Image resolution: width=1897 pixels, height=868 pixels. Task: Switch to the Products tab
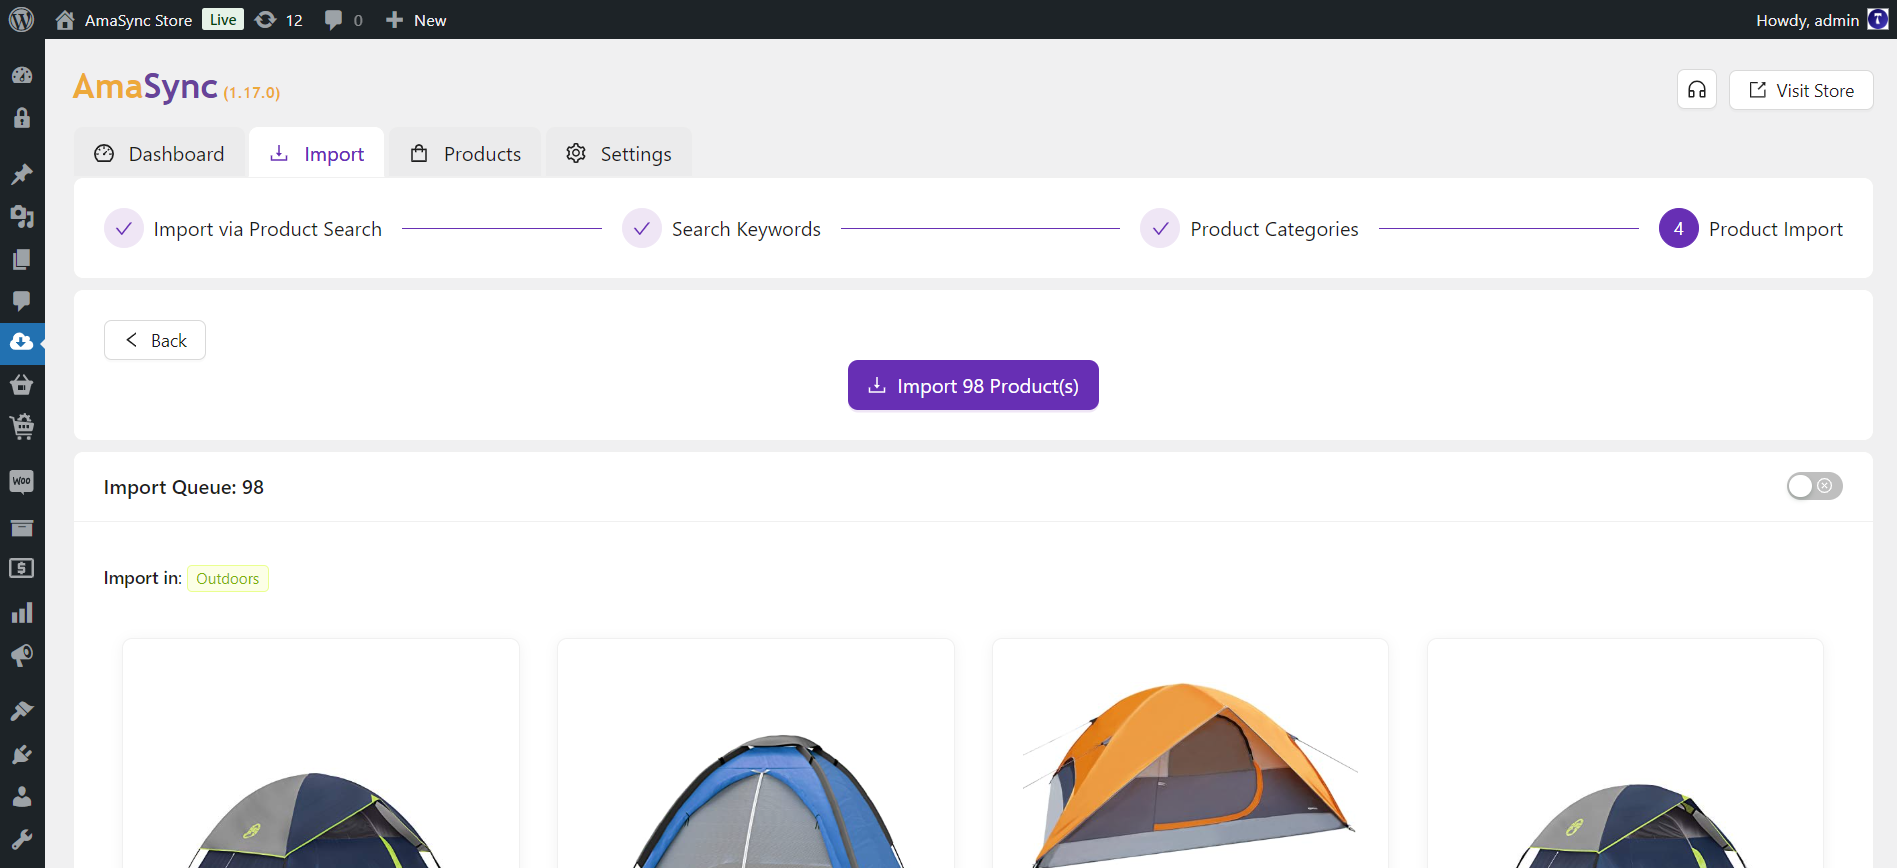(x=465, y=153)
